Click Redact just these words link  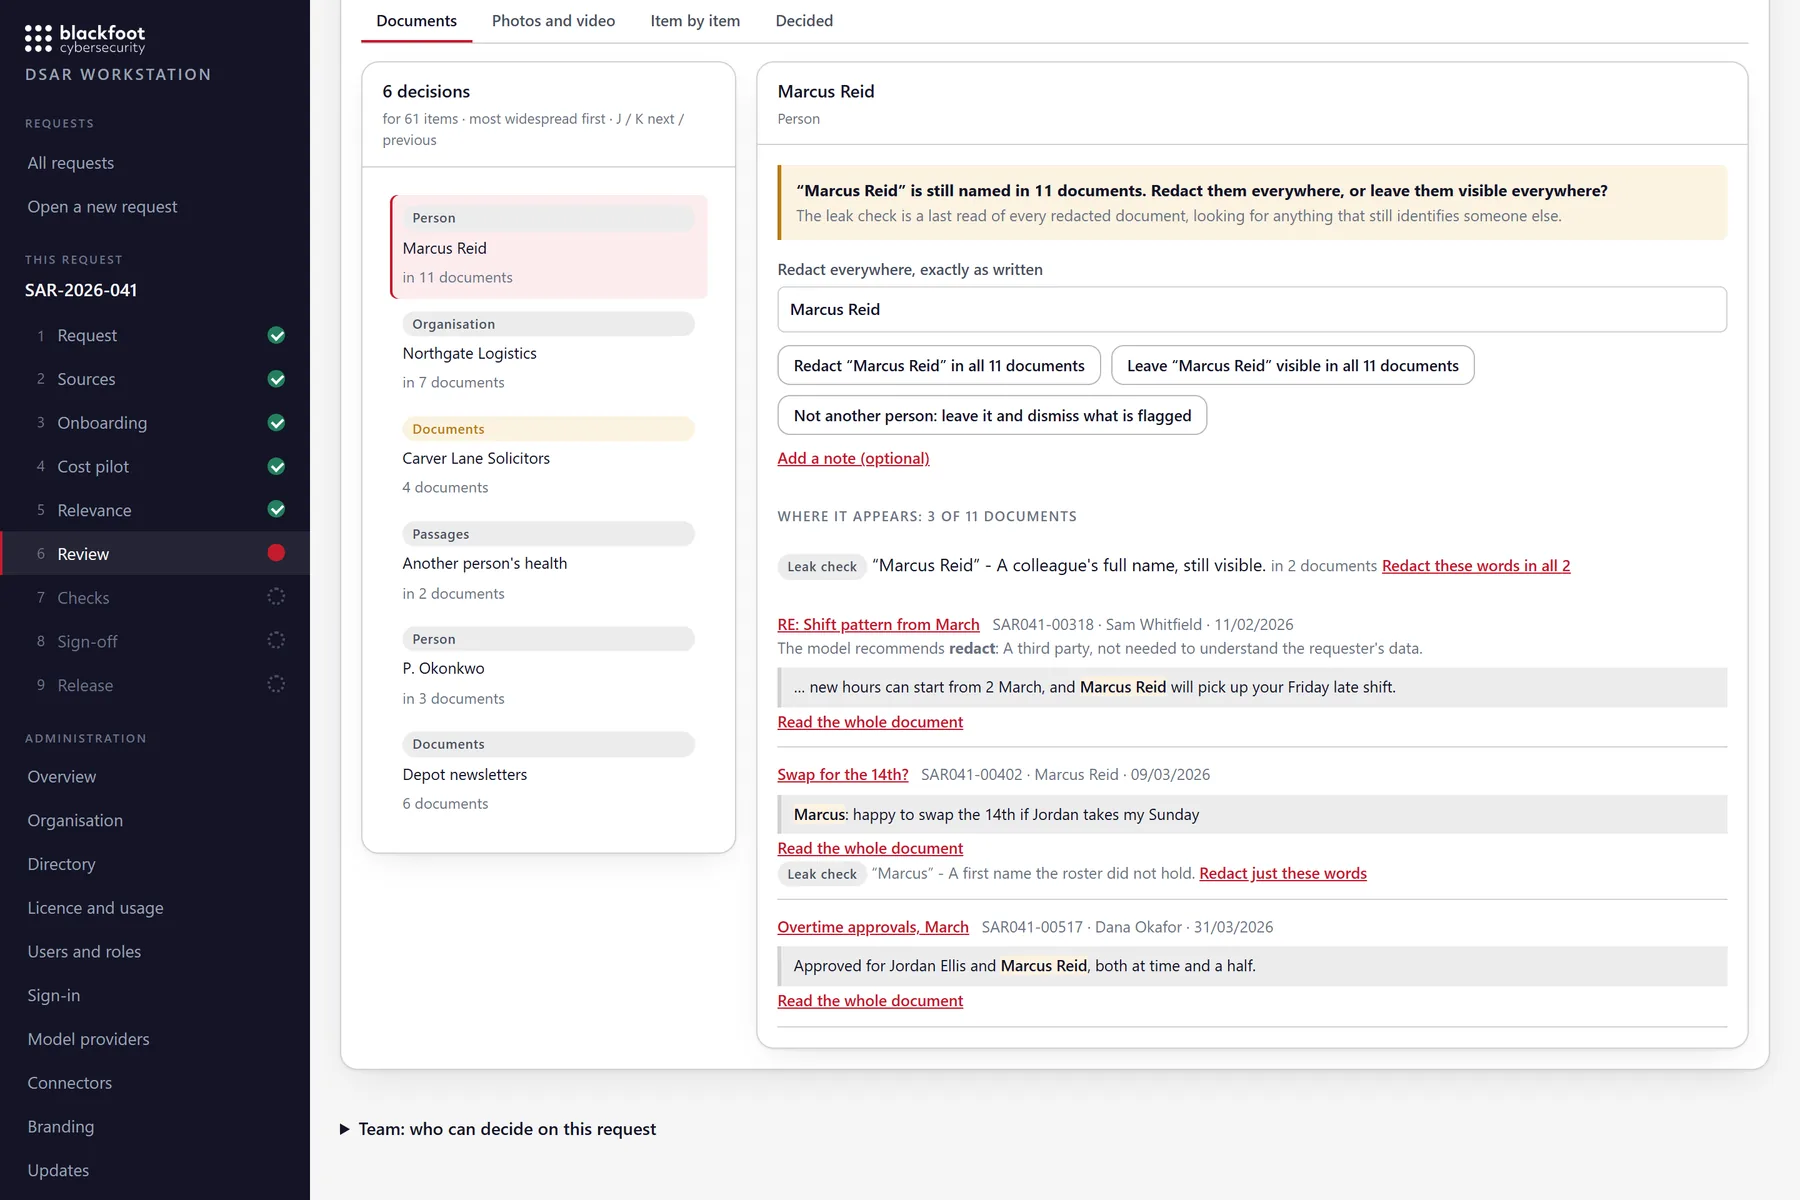(x=1283, y=874)
